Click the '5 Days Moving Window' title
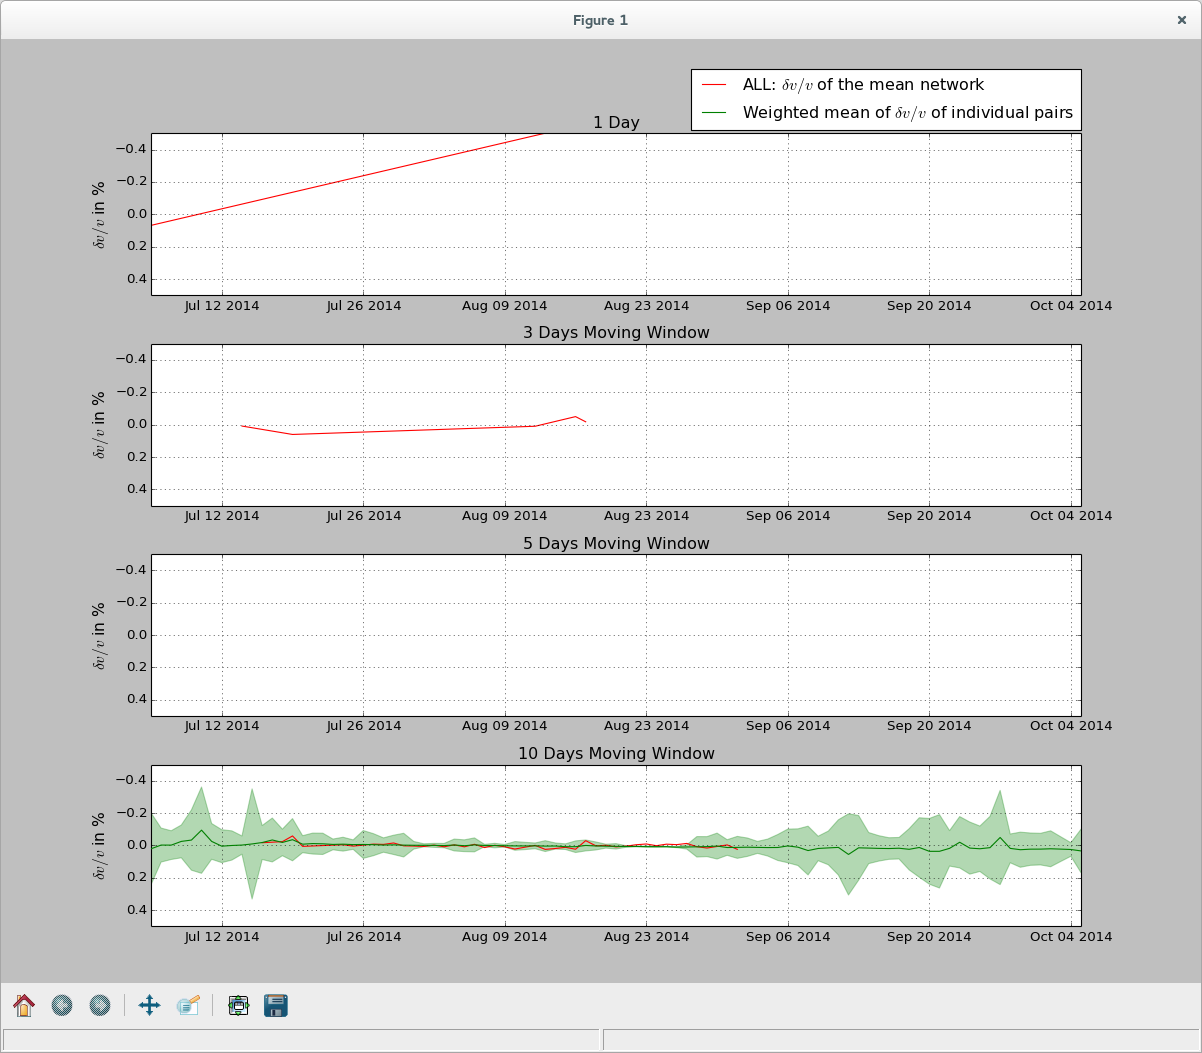 click(x=616, y=544)
